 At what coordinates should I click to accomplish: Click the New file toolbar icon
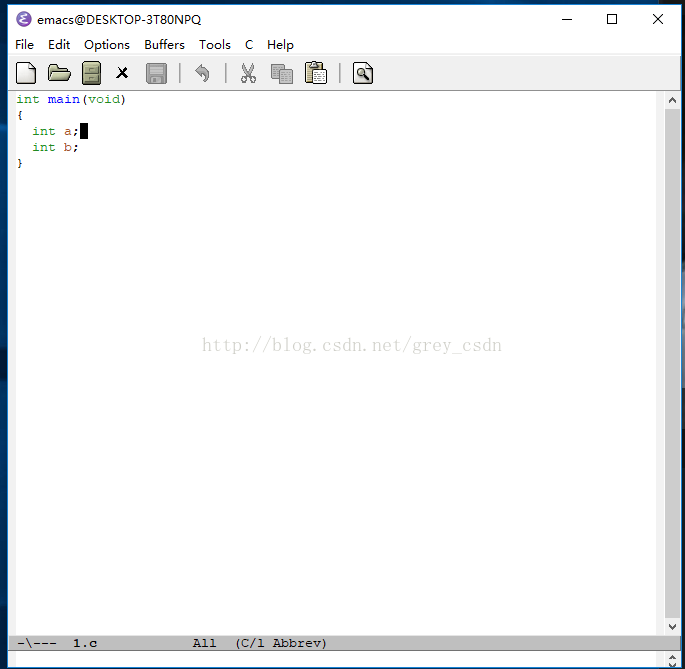pos(26,73)
